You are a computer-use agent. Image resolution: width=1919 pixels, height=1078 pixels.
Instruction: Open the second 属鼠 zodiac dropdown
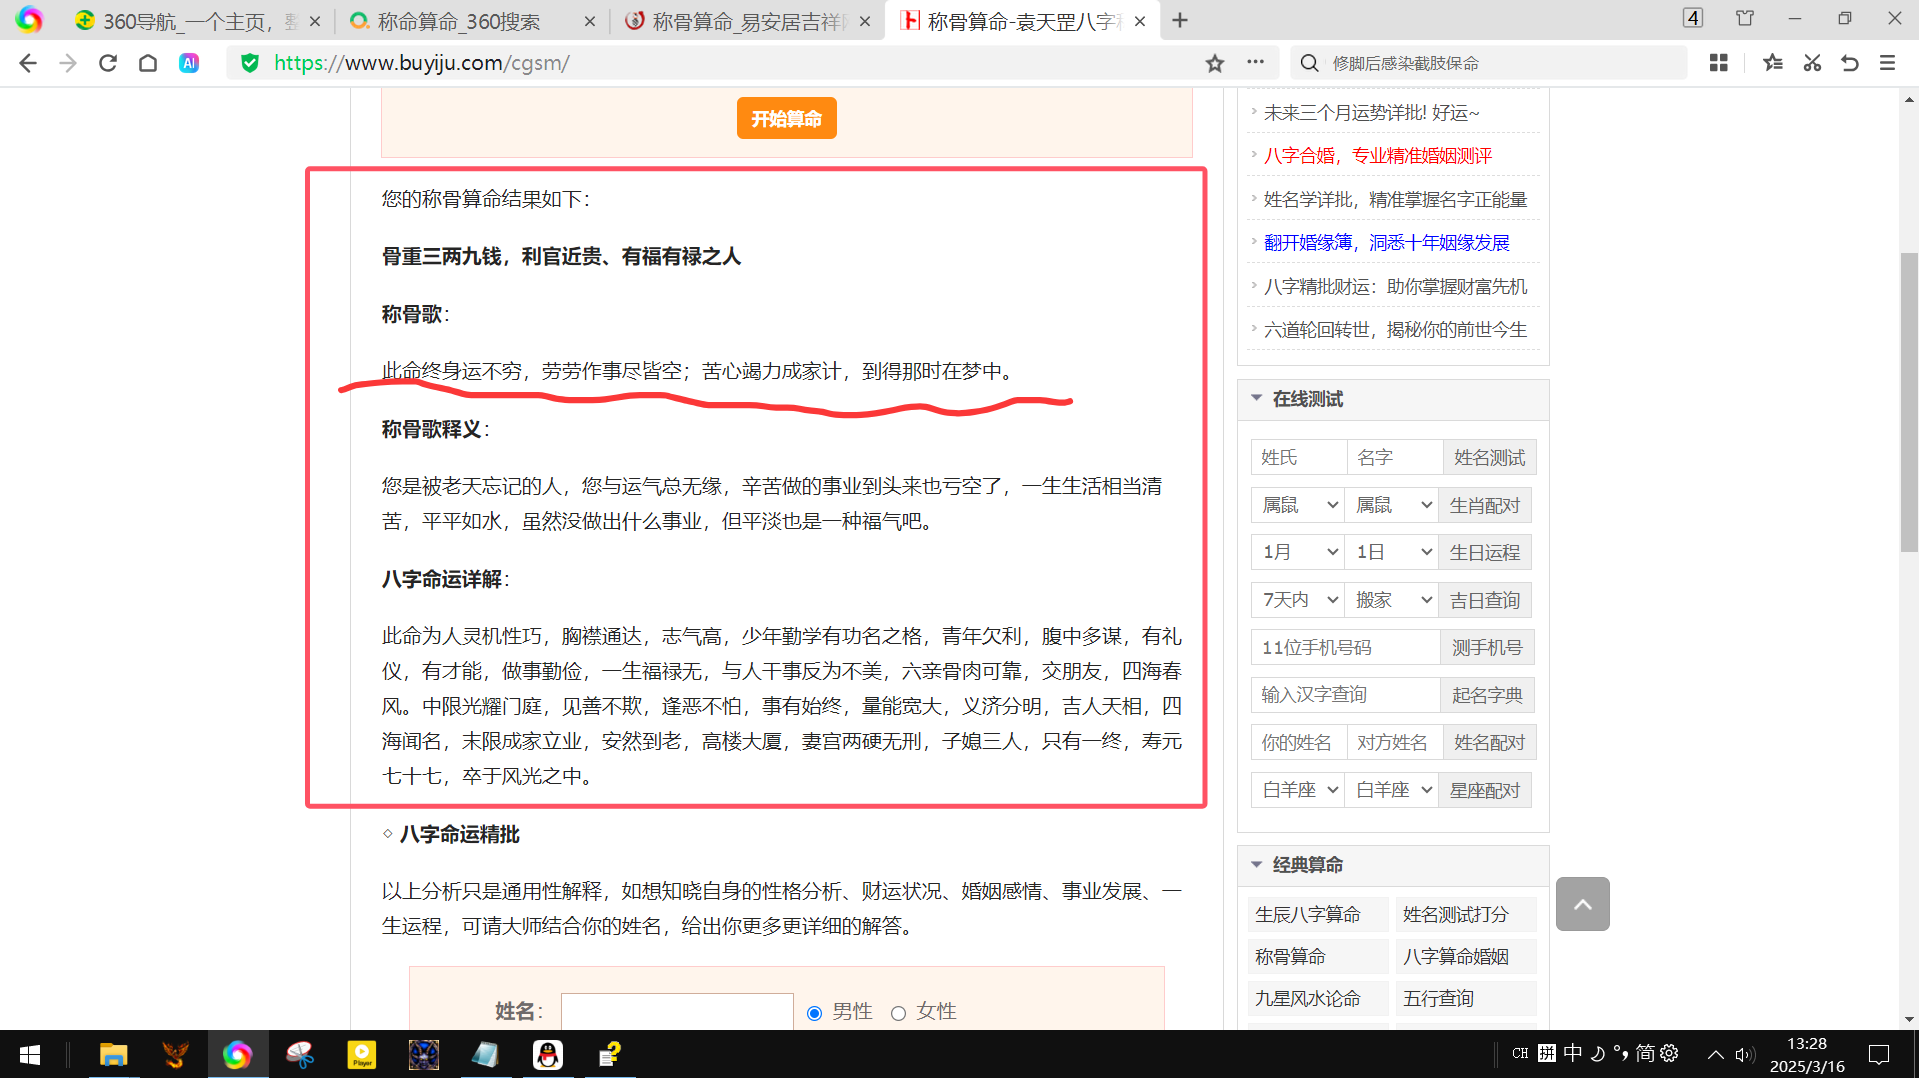[x=1391, y=505]
